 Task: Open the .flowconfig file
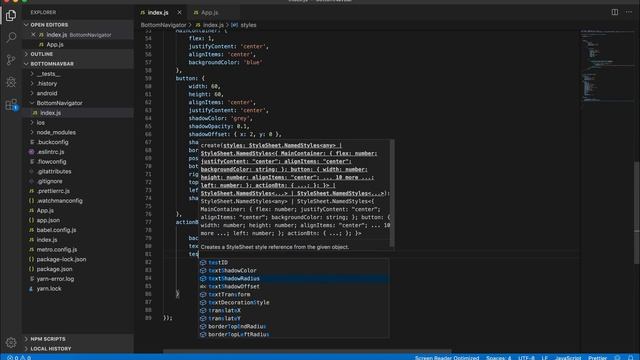click(x=78, y=162)
